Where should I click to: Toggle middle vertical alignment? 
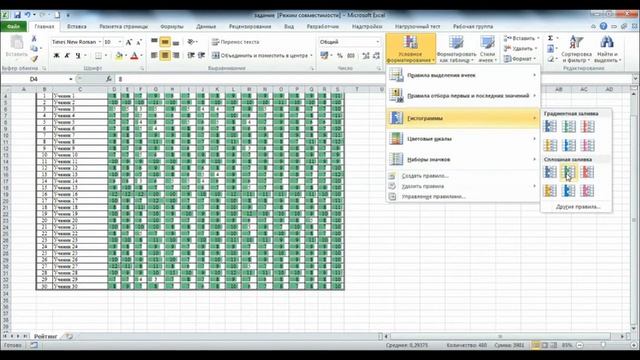click(165, 42)
